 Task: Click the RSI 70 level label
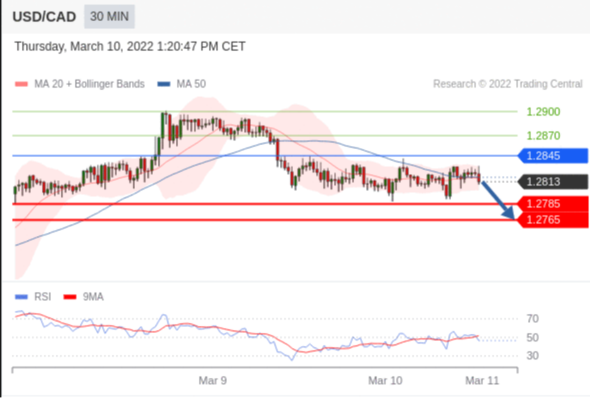point(532,319)
